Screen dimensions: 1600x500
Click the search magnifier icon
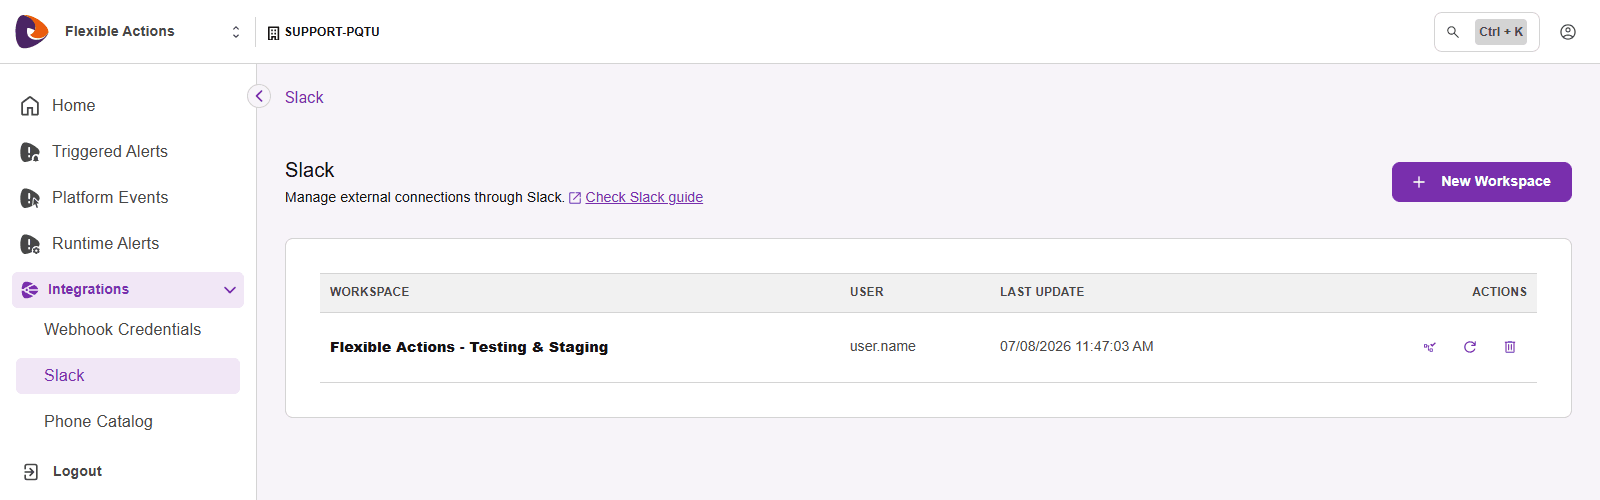point(1453,32)
